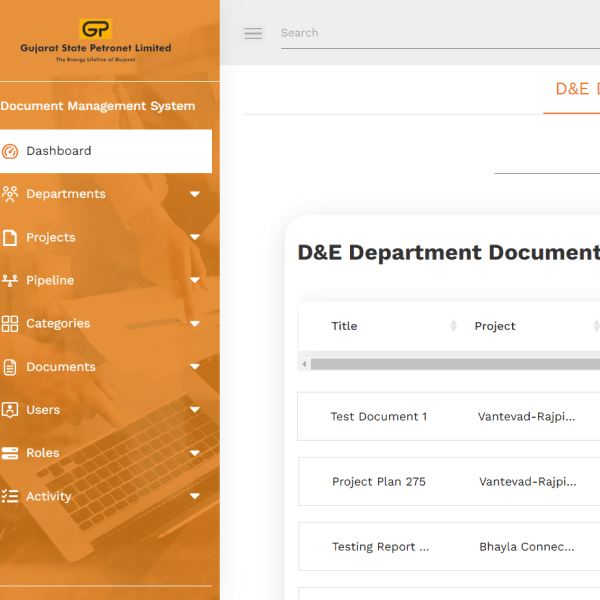
Task: Expand the Projects submenu arrow
Action: pos(195,238)
